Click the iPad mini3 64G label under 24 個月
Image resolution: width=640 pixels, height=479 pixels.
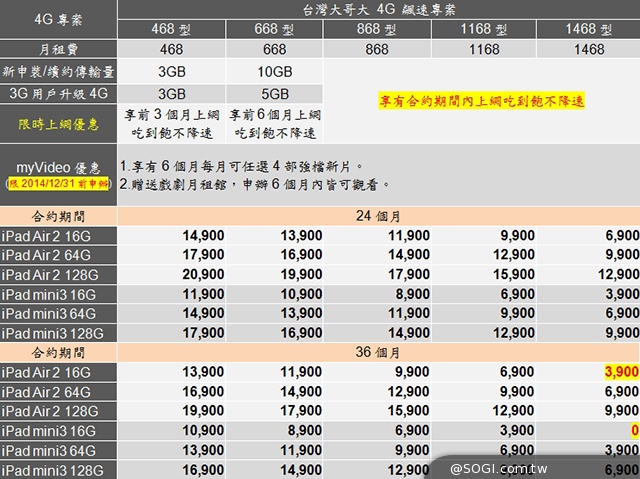[x=49, y=313]
